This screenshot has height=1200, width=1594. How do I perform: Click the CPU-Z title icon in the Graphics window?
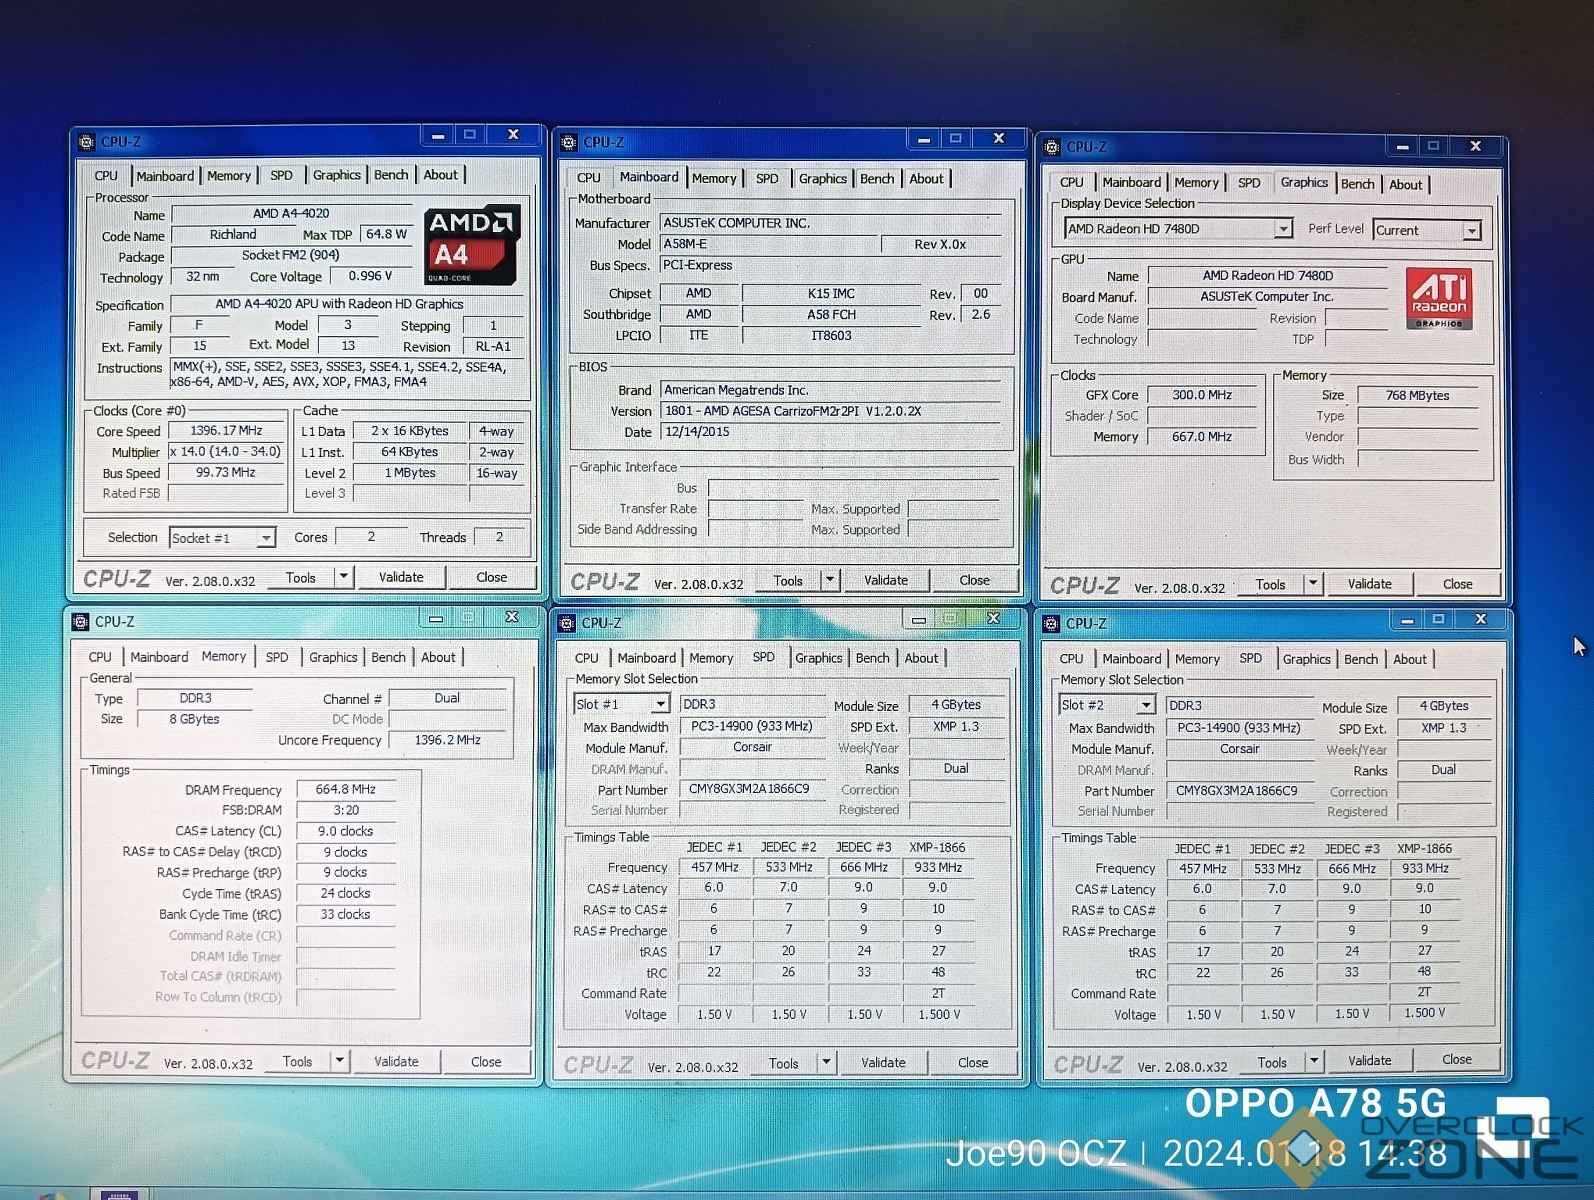point(1052,147)
